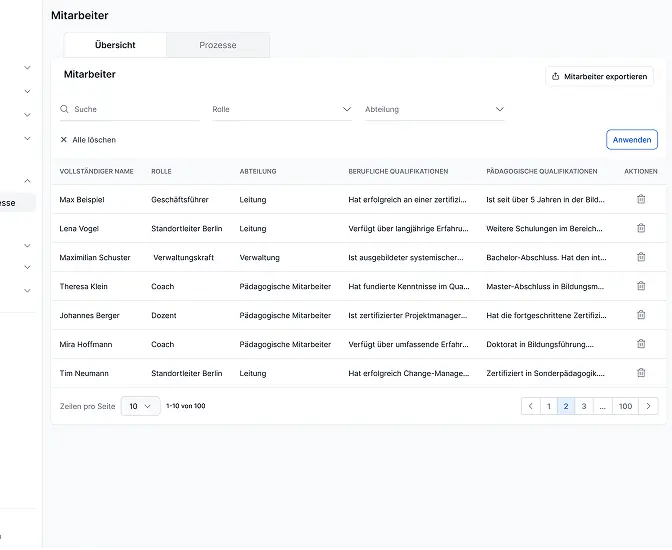Open the Rolle filter dropdown

282,109
